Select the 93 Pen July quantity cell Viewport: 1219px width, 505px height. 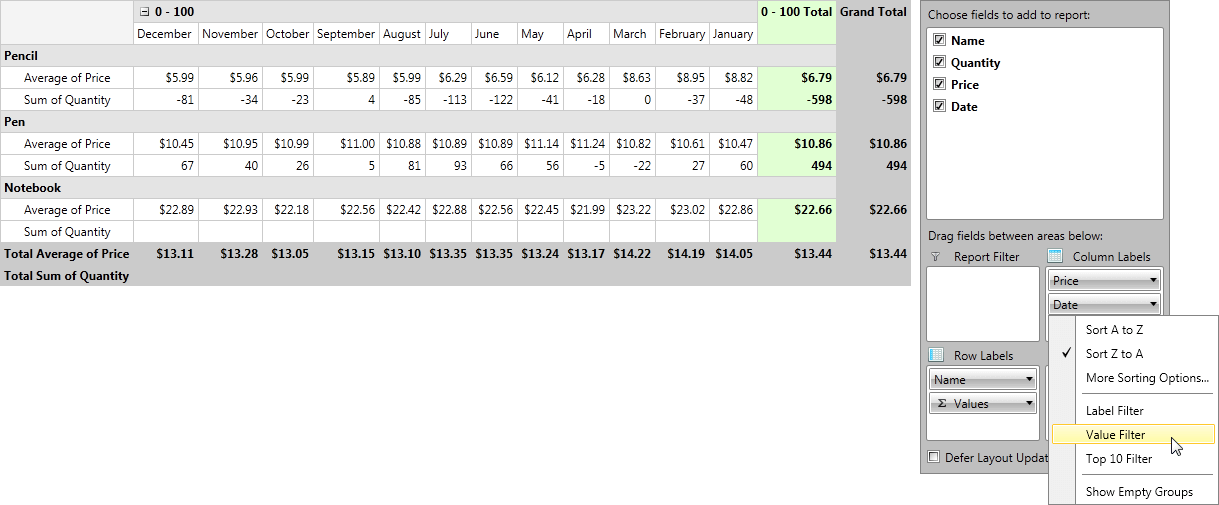coord(448,166)
